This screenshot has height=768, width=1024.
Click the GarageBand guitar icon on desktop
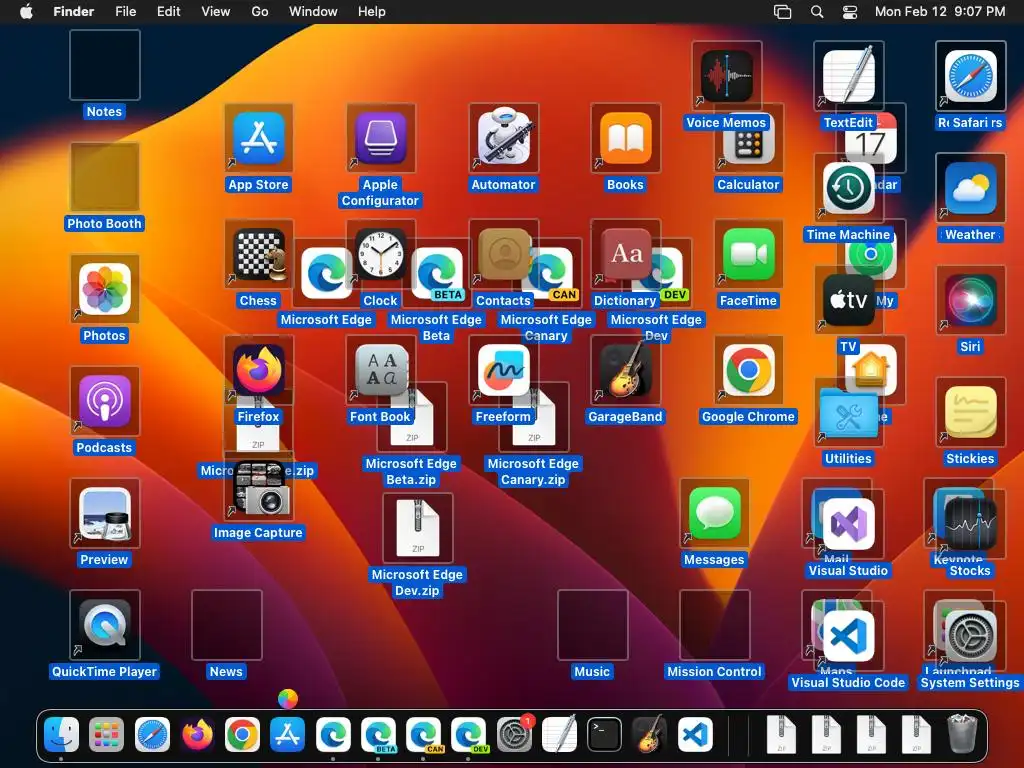626,371
